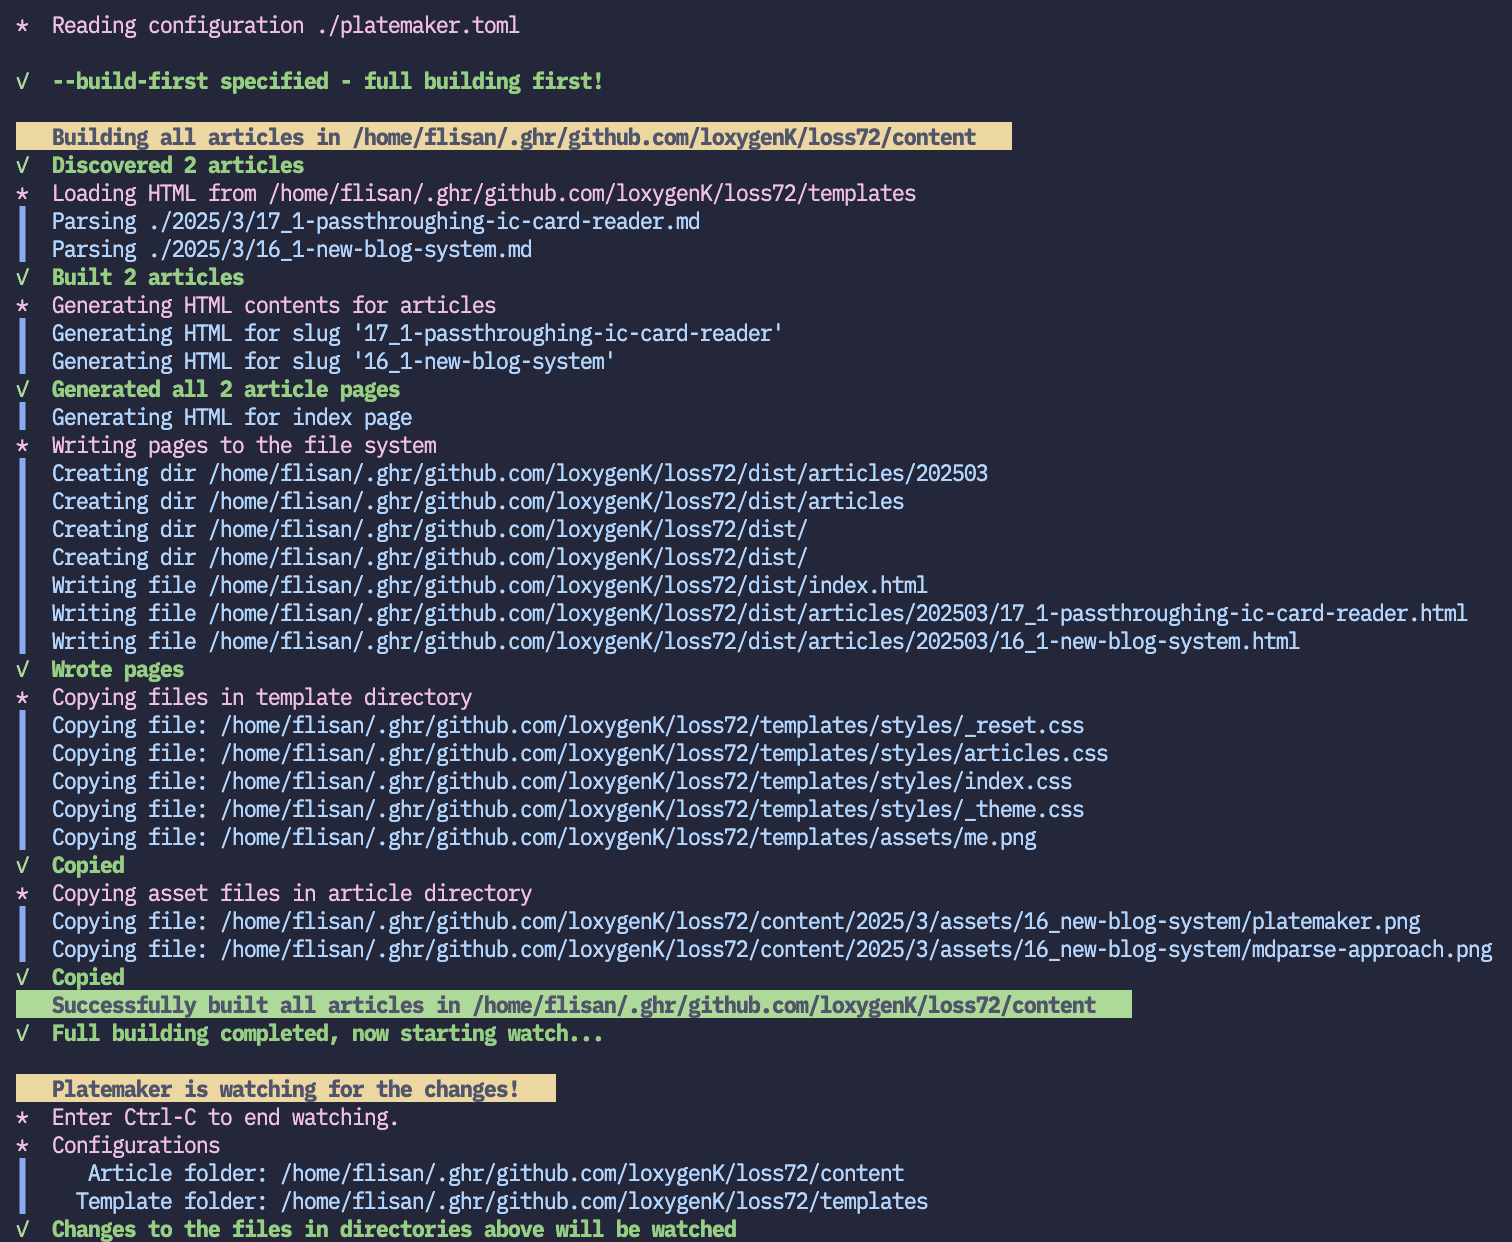Click the yellow 'Building all articles' banner

[513, 137]
